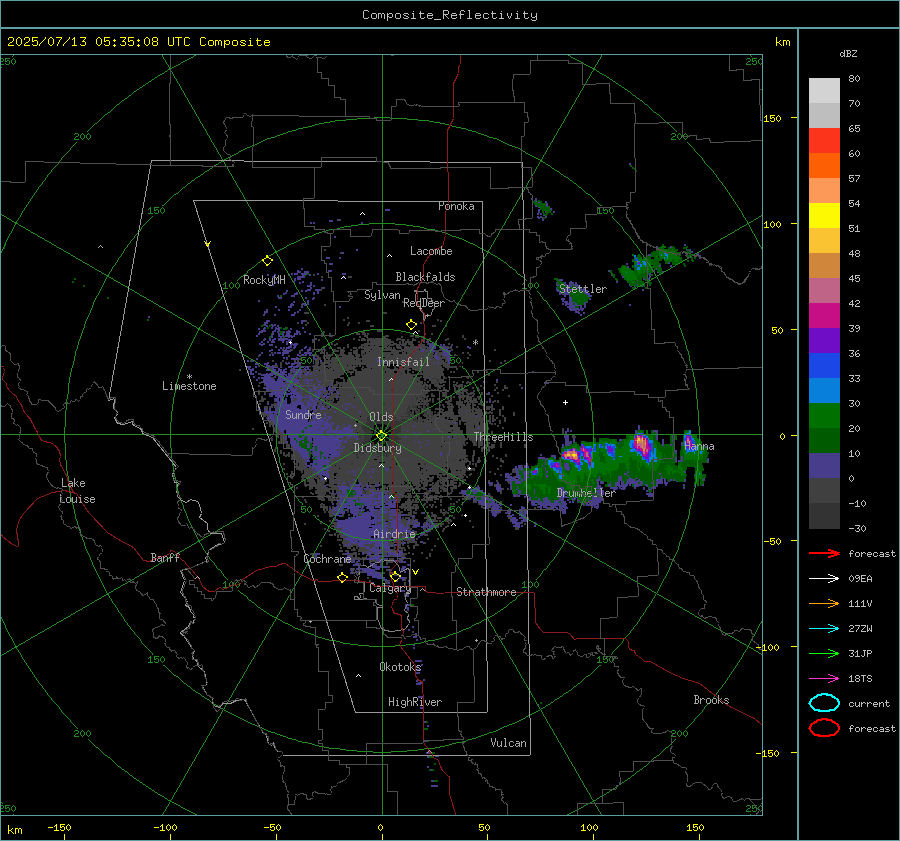This screenshot has width=900, height=841.
Task: Click the Calgary city label
Action: pyautogui.click(x=390, y=588)
